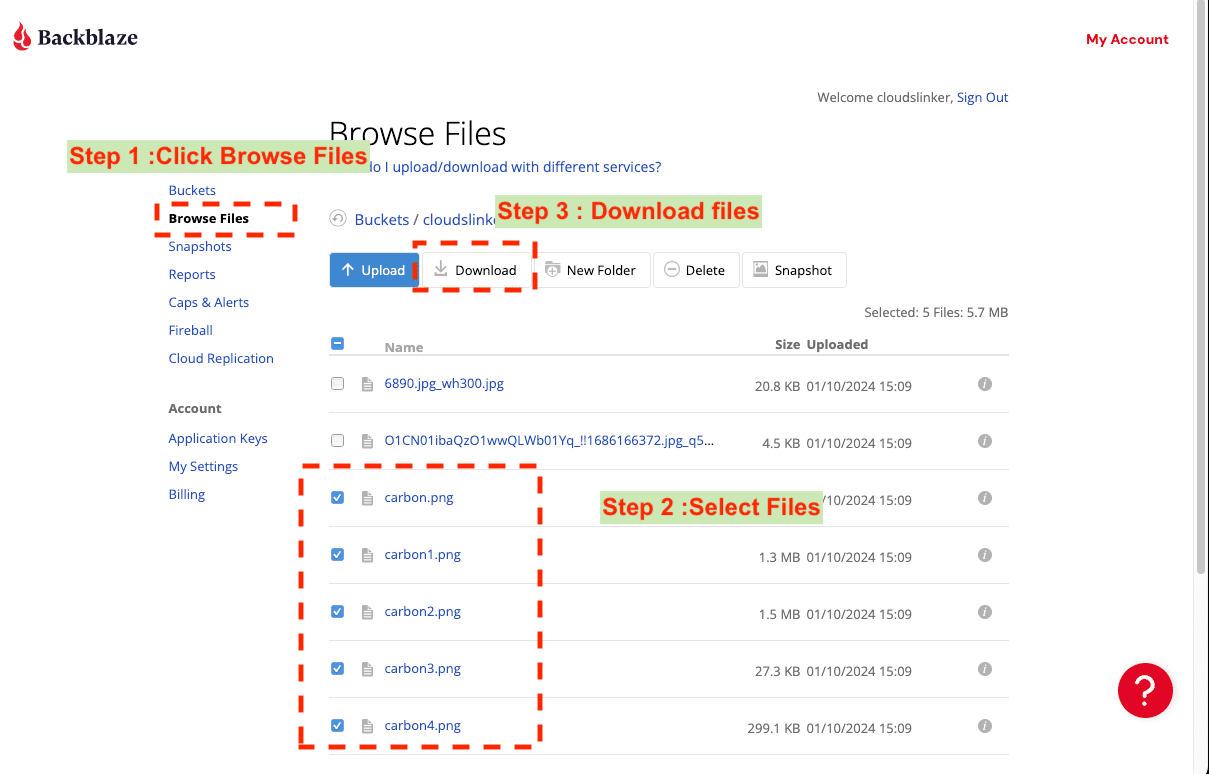
Task: Open Cloud Replication in the sidebar
Action: [221, 358]
